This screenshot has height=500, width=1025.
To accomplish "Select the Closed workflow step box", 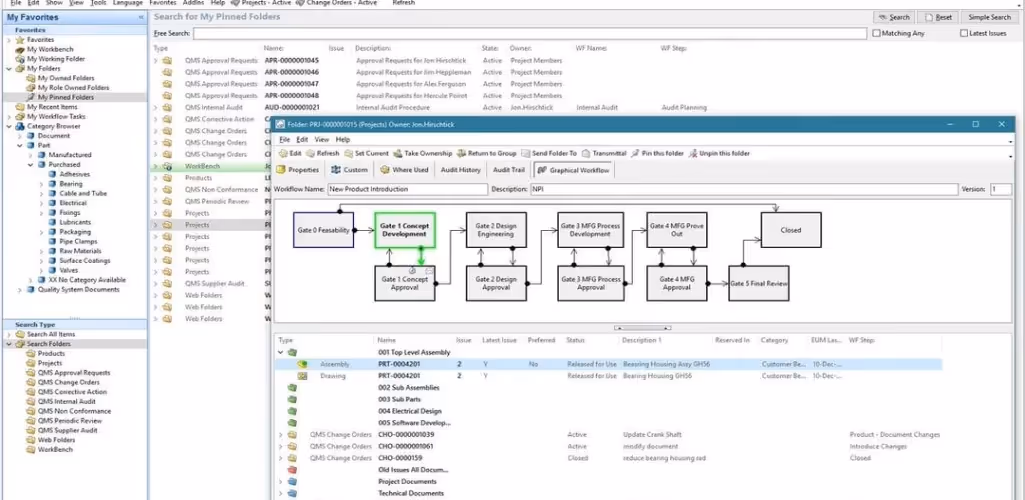I will 790,229.
